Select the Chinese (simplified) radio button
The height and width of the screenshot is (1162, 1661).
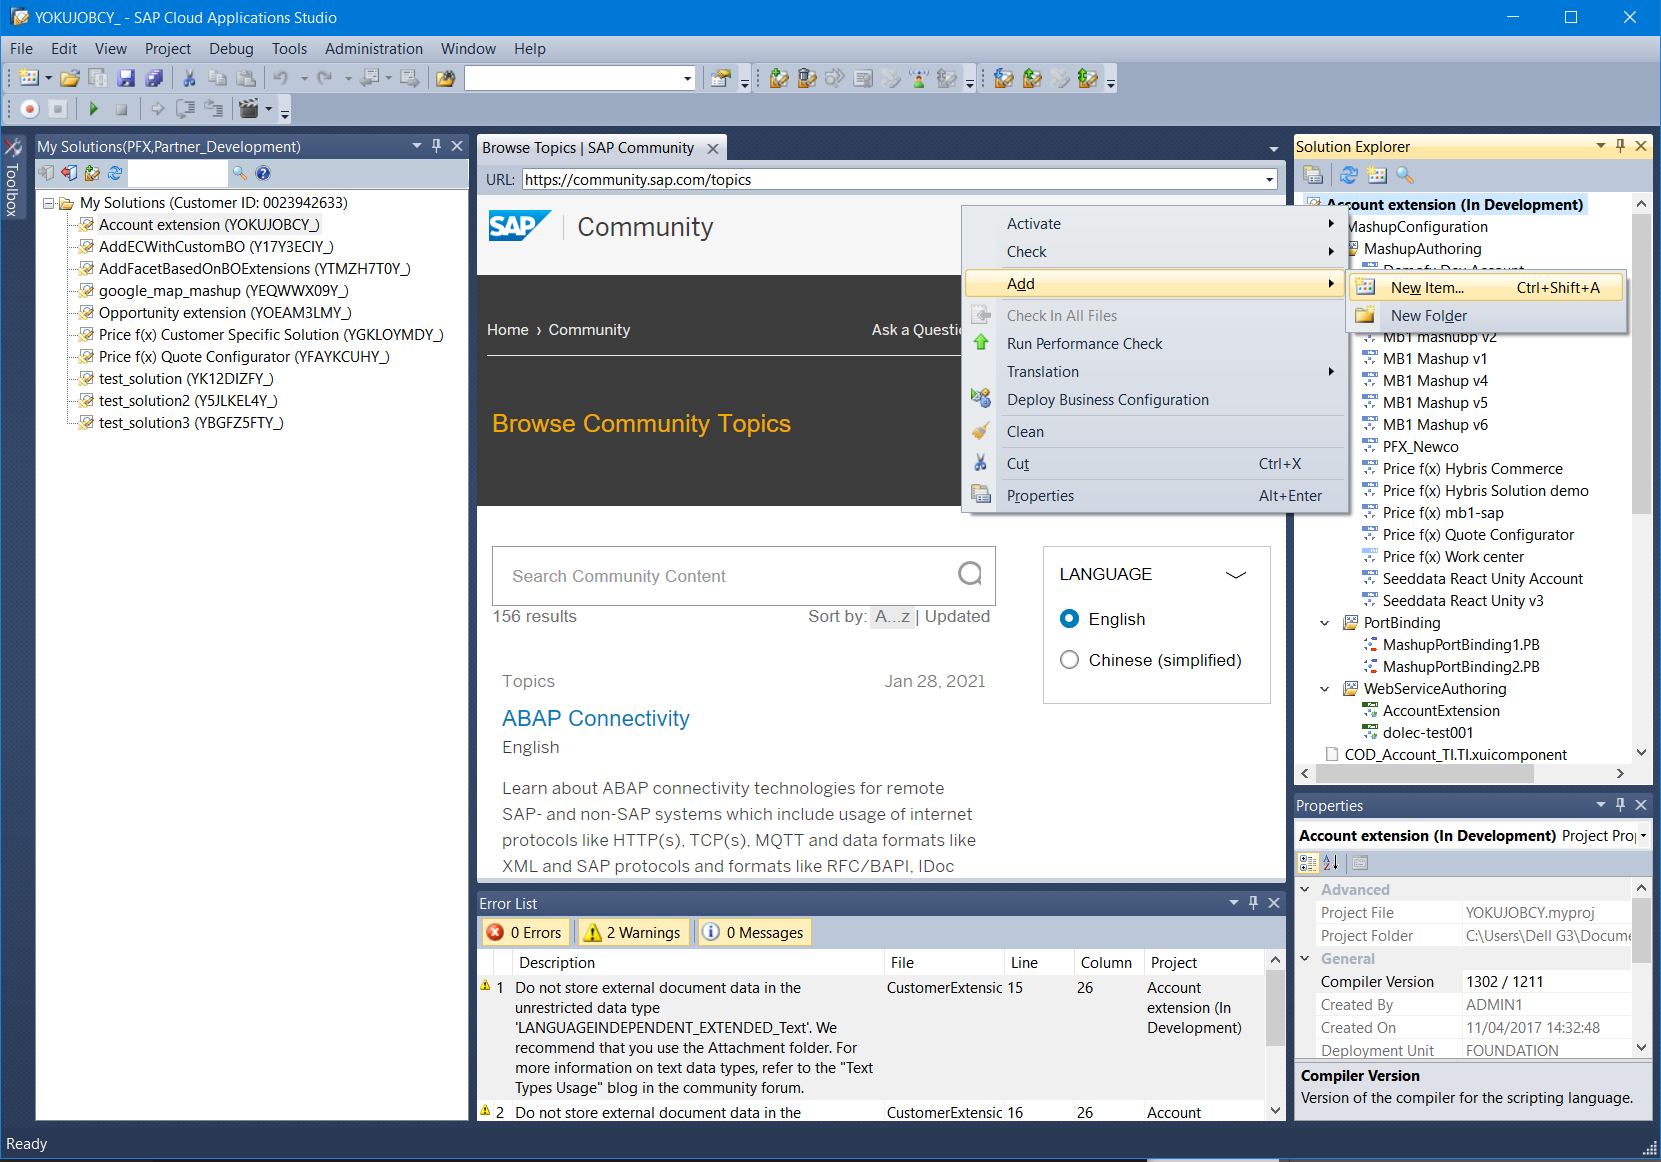tap(1069, 660)
